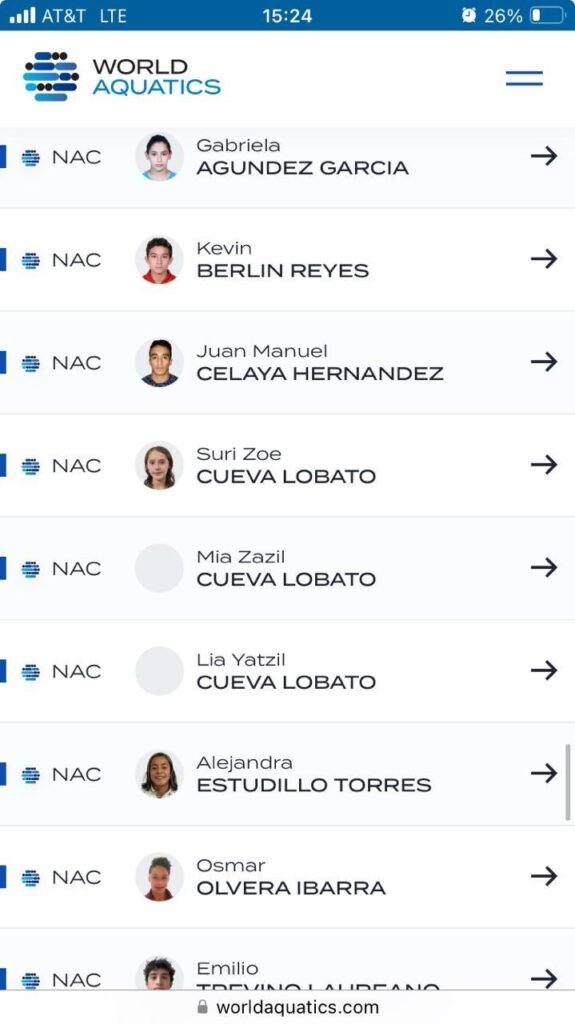Tap arrow next to Alejandra Estudillo Torres
The height and width of the screenshot is (1024, 575).
point(544,774)
